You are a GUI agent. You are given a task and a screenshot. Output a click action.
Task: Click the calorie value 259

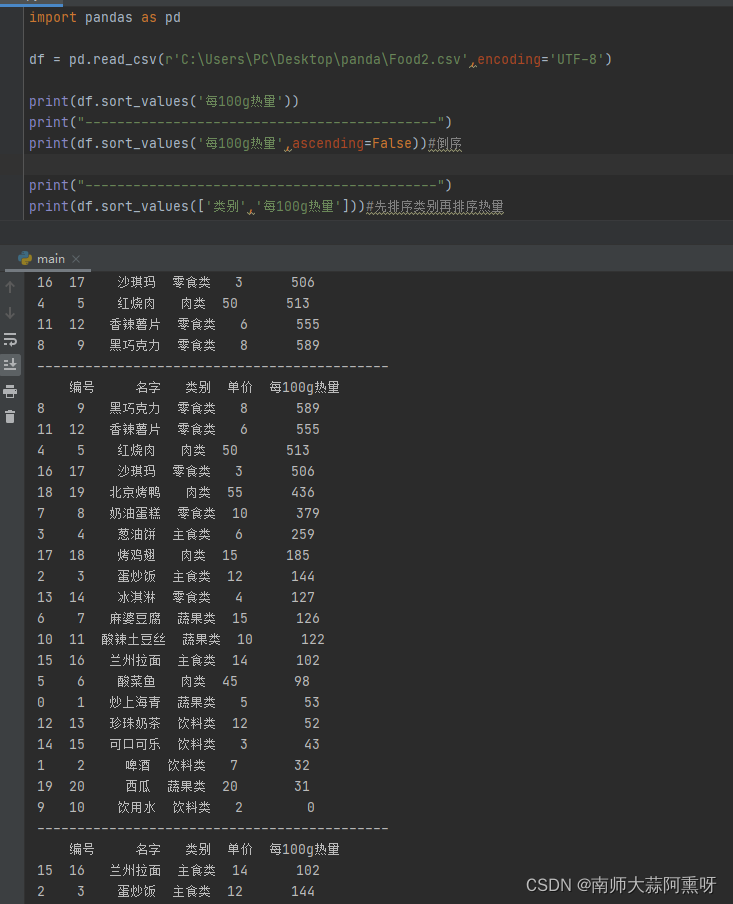tap(303, 534)
